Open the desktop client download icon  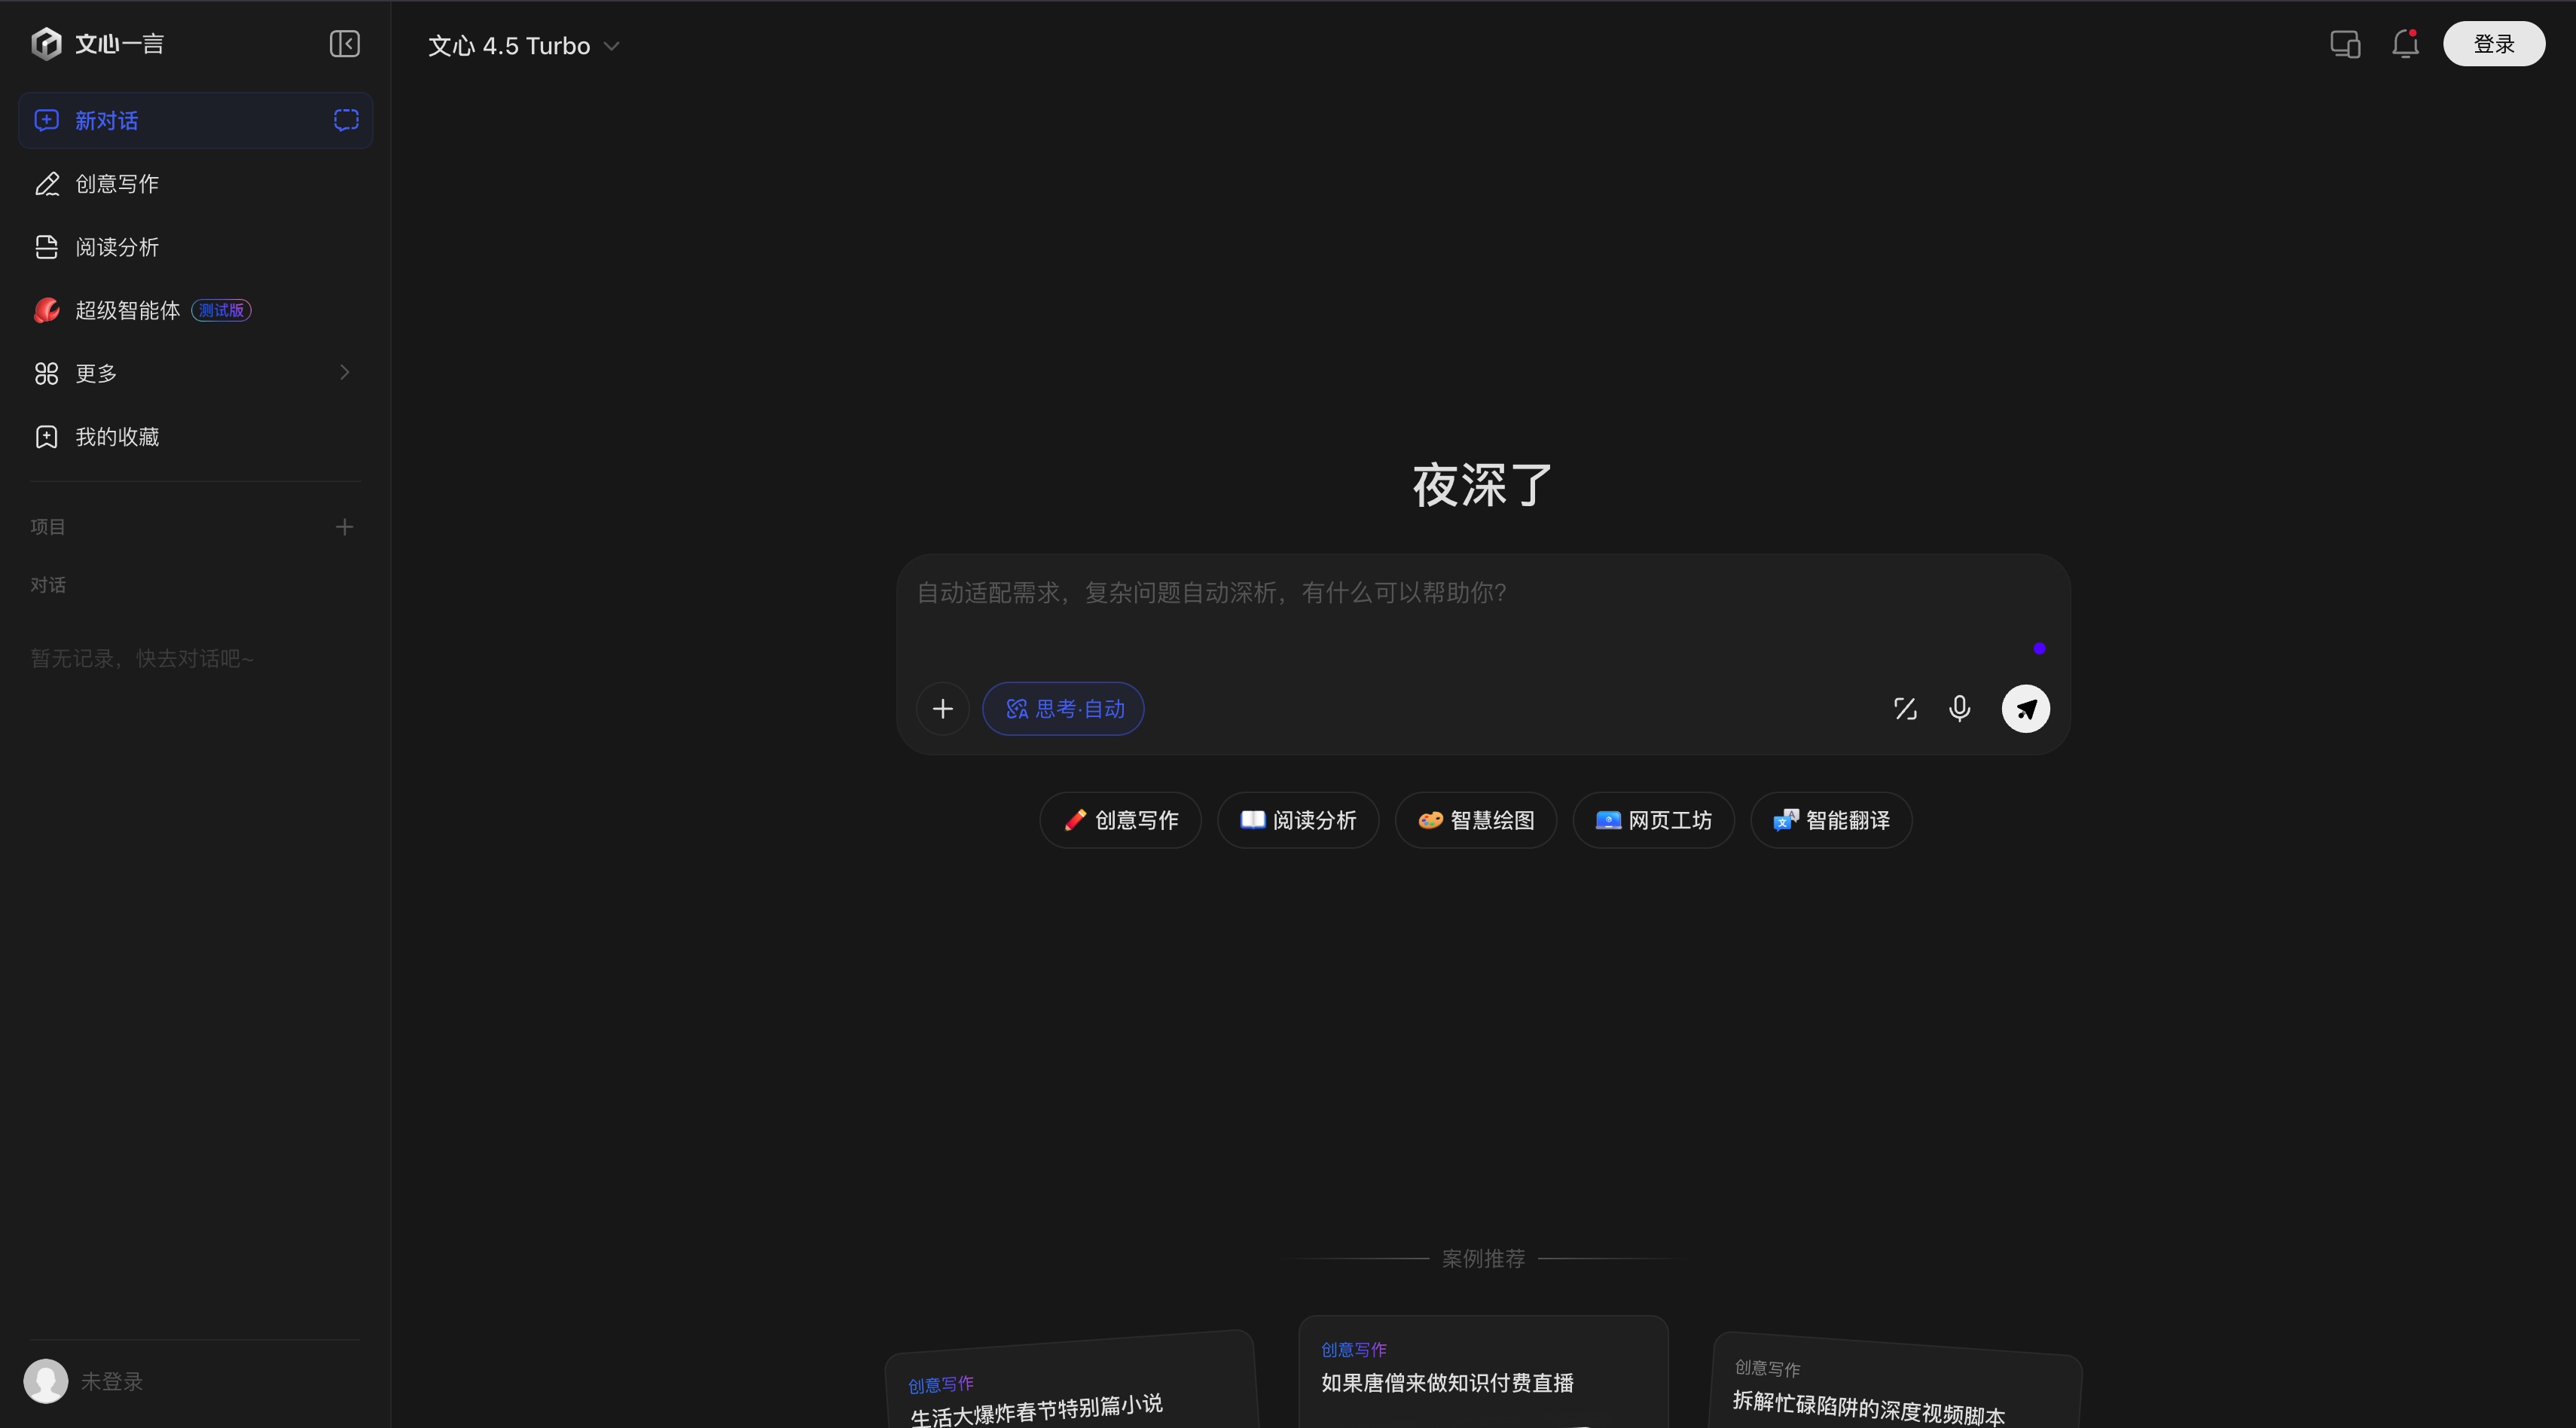pos(2345,44)
